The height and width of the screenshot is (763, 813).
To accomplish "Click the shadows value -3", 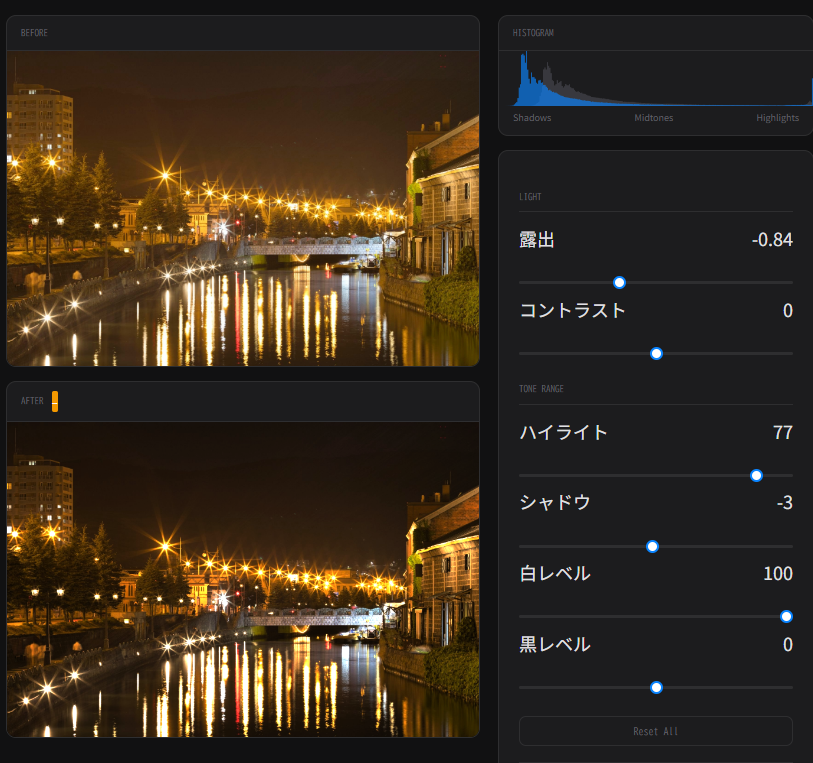I will [784, 503].
